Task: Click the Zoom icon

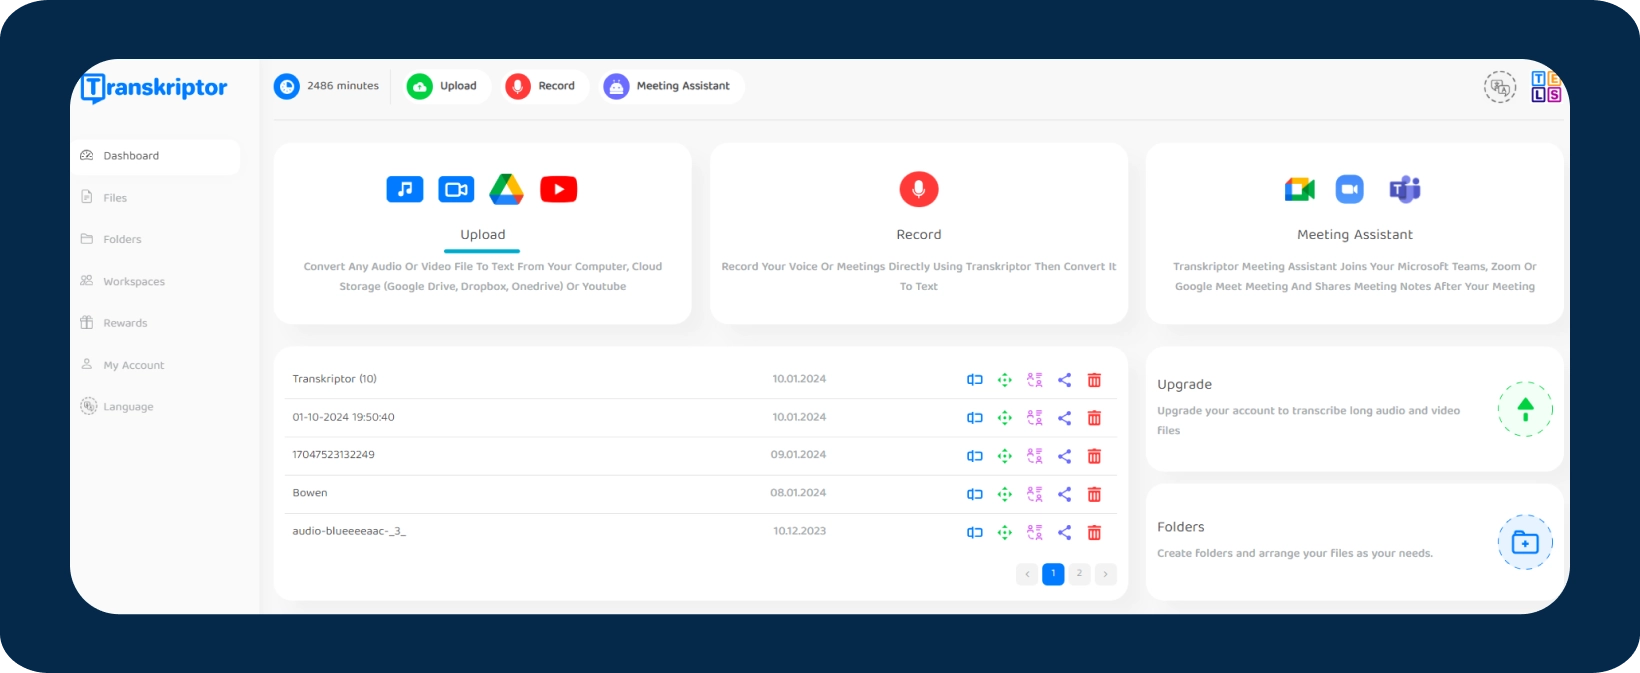Action: click(1350, 189)
